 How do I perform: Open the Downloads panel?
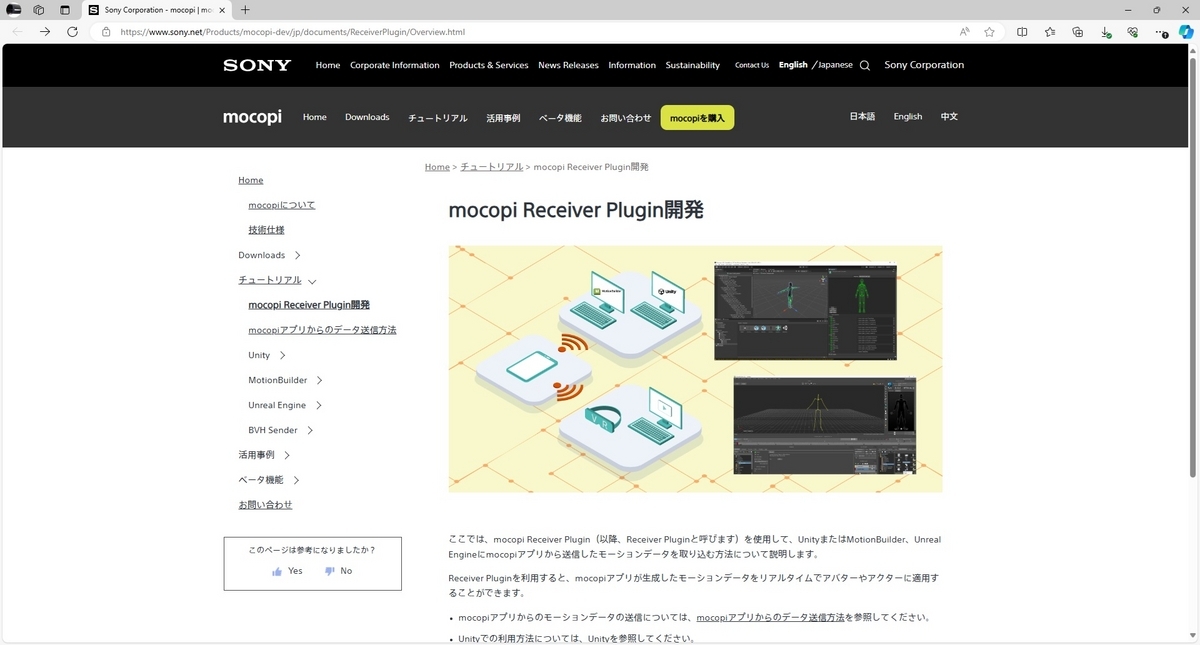1105,32
